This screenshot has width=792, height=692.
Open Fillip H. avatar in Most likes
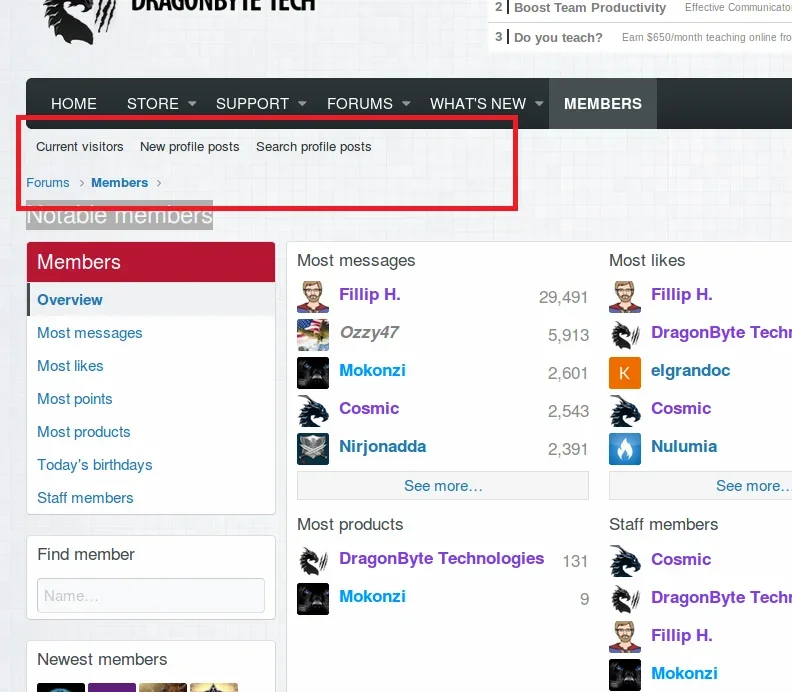(625, 297)
